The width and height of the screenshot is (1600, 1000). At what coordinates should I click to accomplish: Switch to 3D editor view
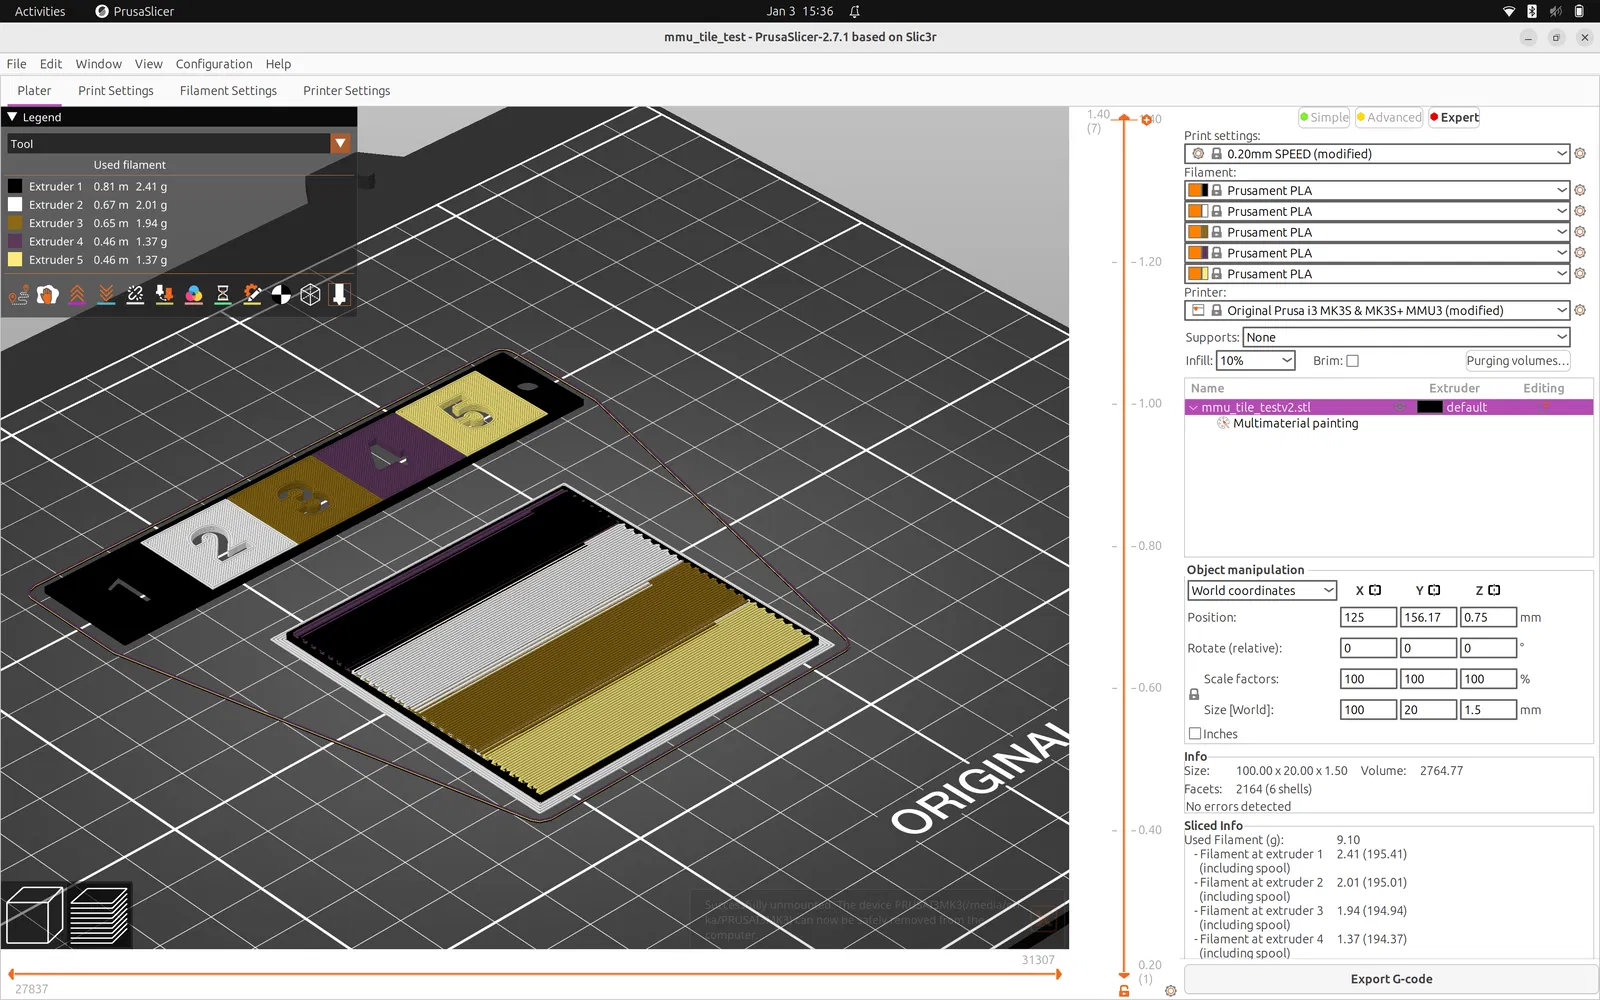coord(34,915)
